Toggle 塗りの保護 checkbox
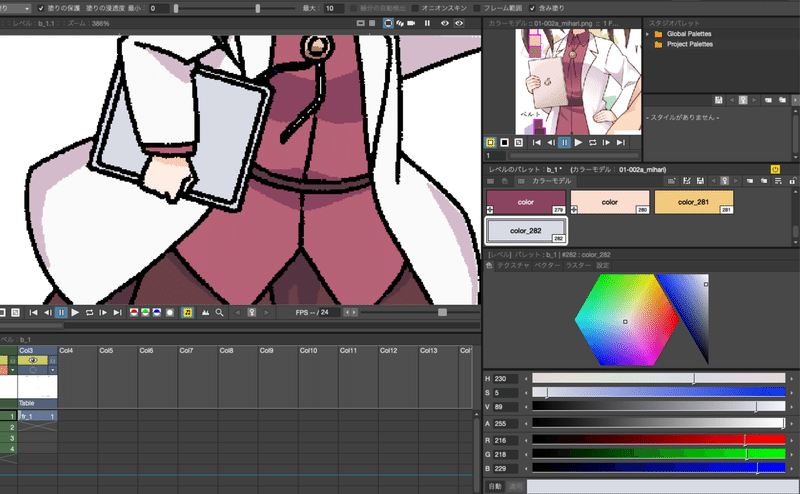 point(41,8)
